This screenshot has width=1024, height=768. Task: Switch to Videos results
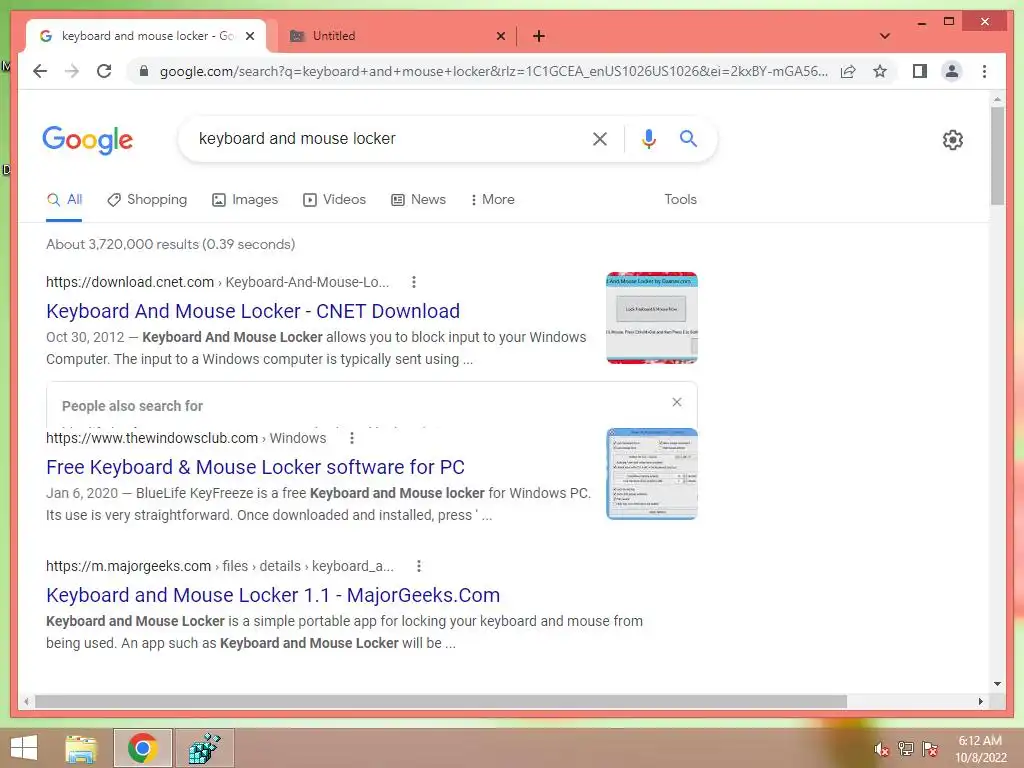click(334, 199)
